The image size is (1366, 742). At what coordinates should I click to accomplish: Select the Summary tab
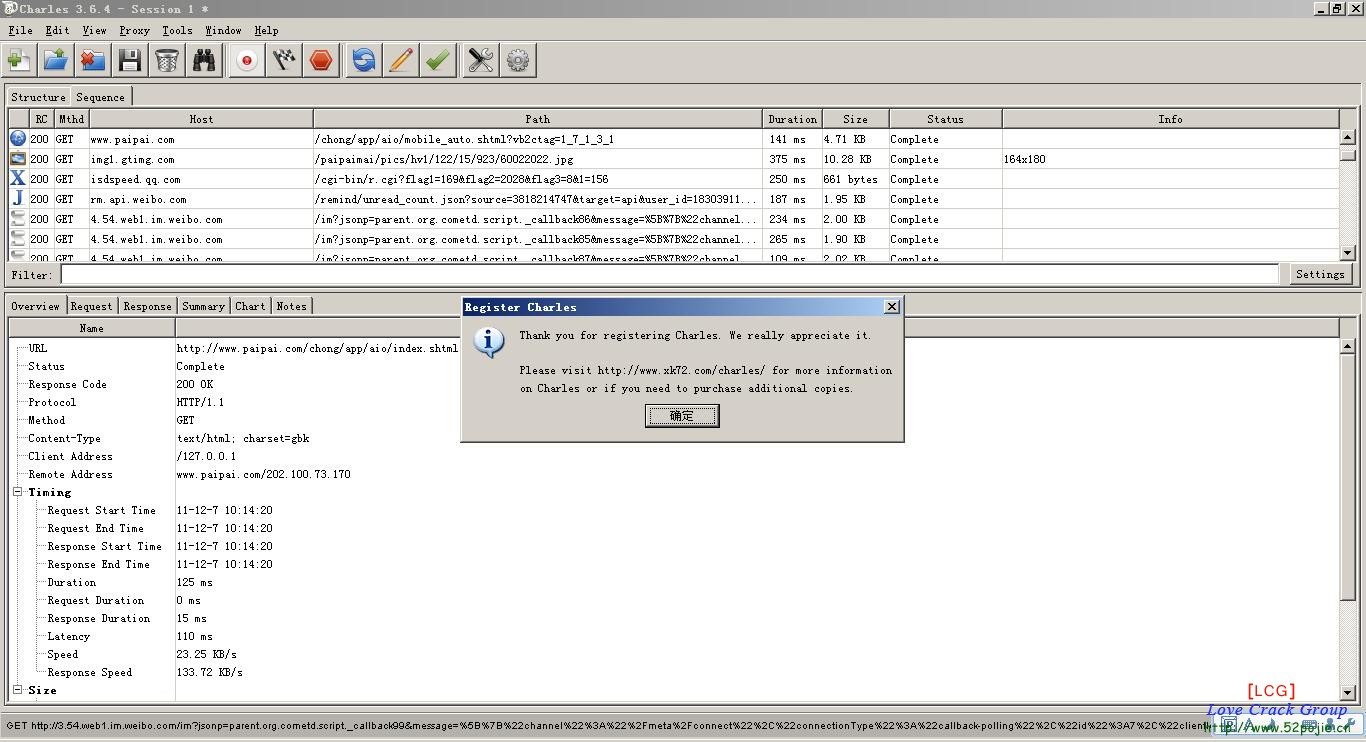tap(204, 306)
